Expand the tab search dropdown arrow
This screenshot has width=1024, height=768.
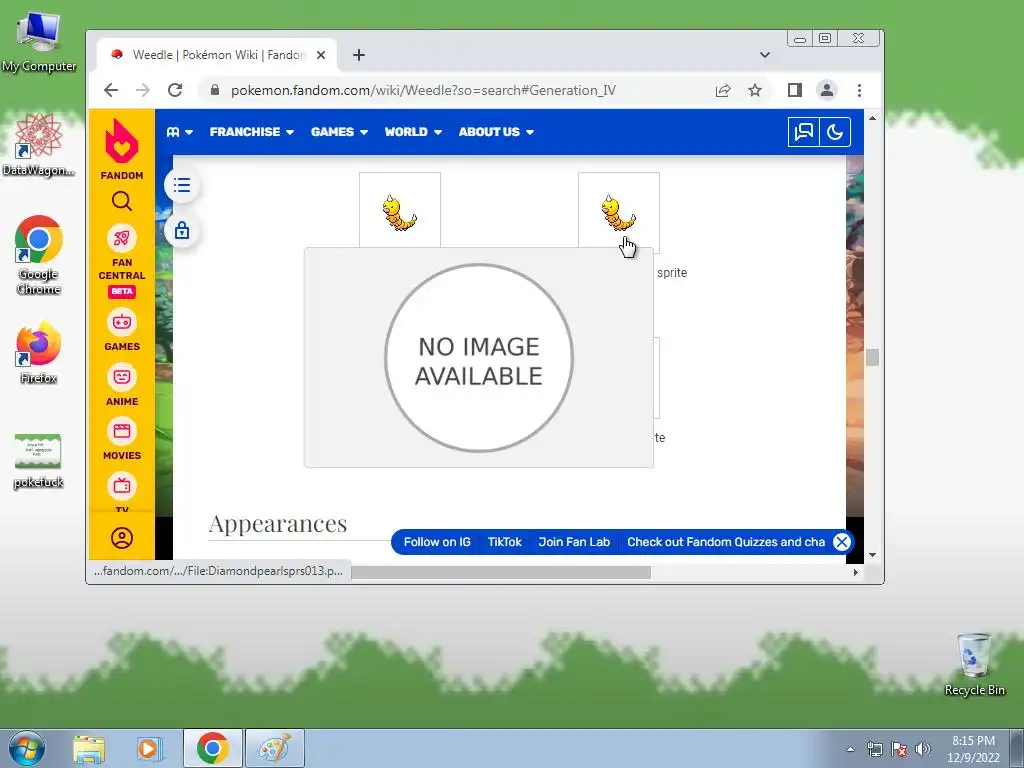click(x=765, y=55)
